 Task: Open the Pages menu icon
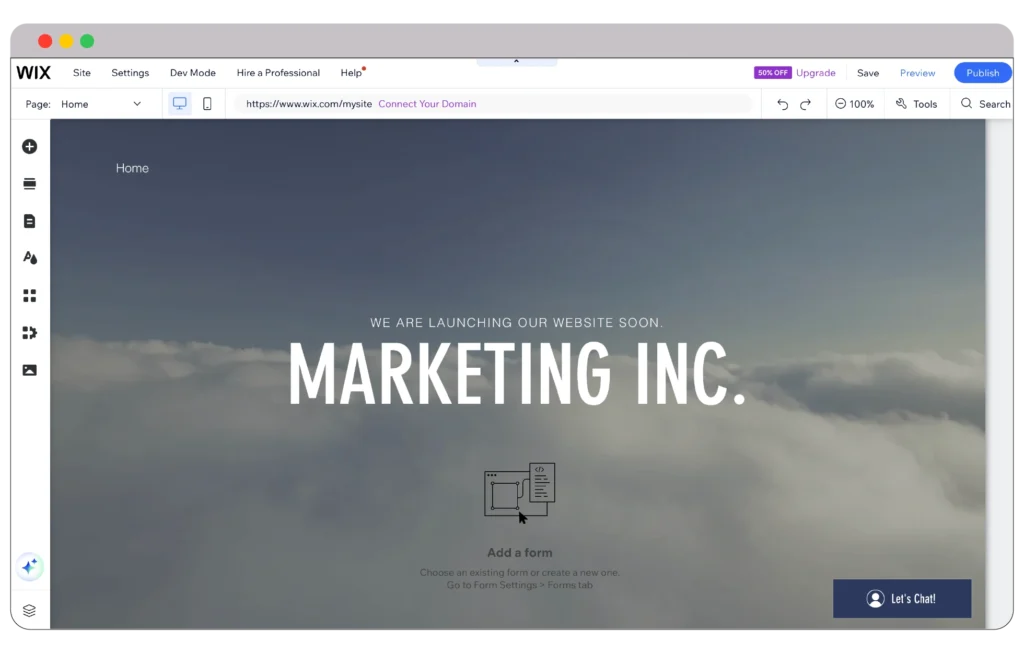coord(29,221)
